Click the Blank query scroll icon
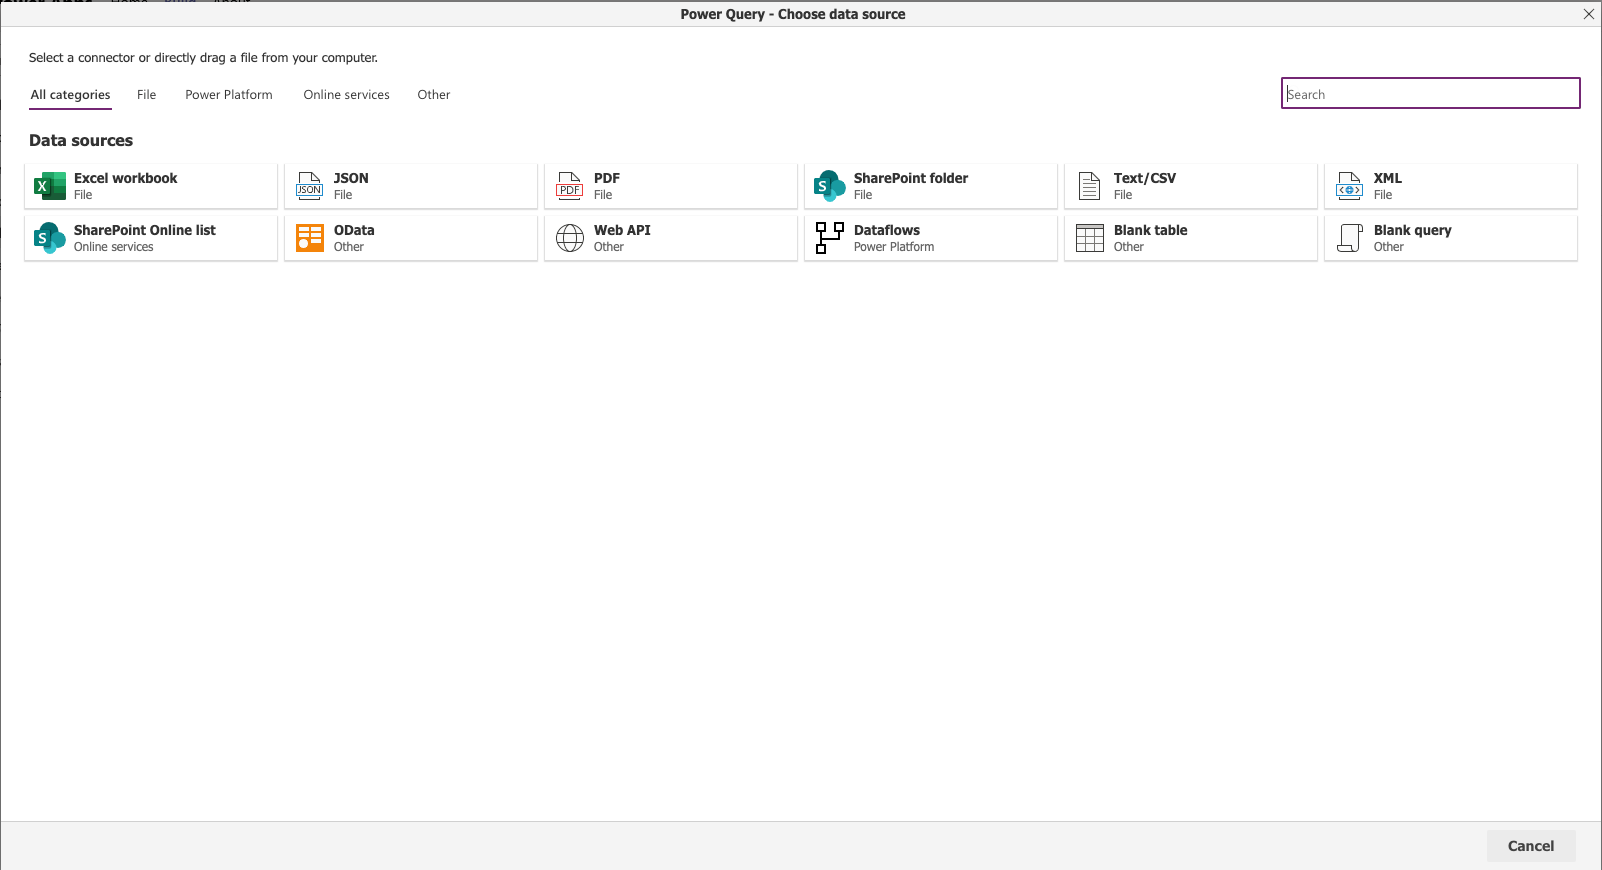 [x=1349, y=238]
